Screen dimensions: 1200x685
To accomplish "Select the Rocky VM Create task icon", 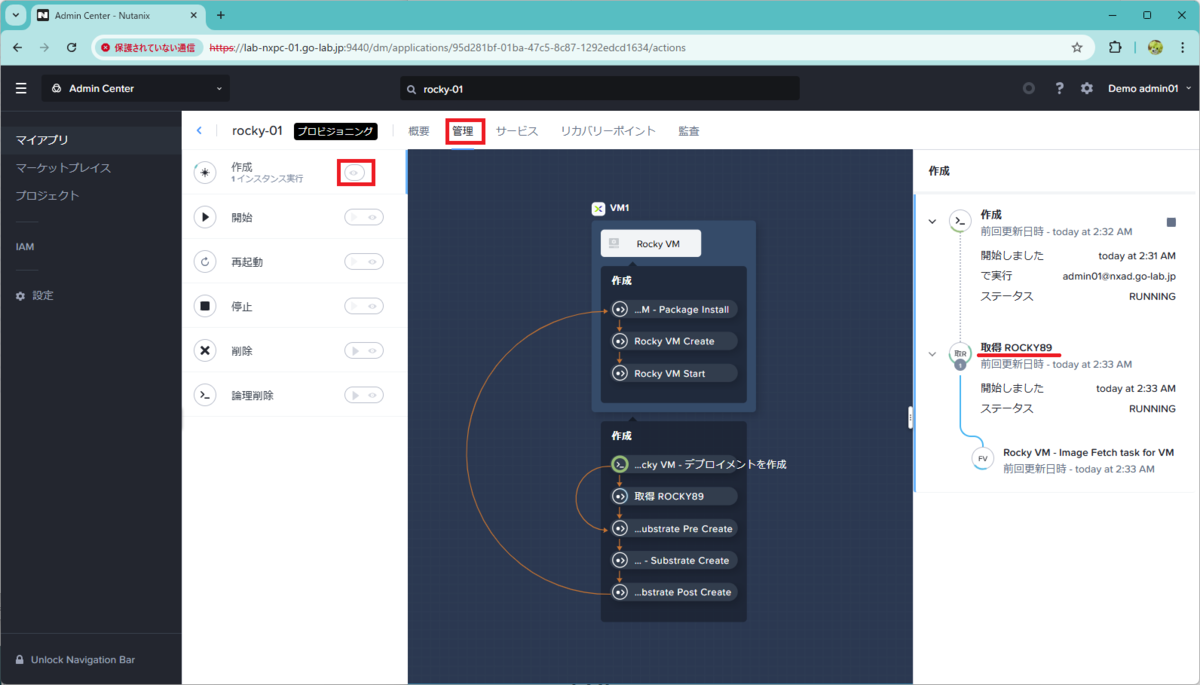I will point(619,341).
